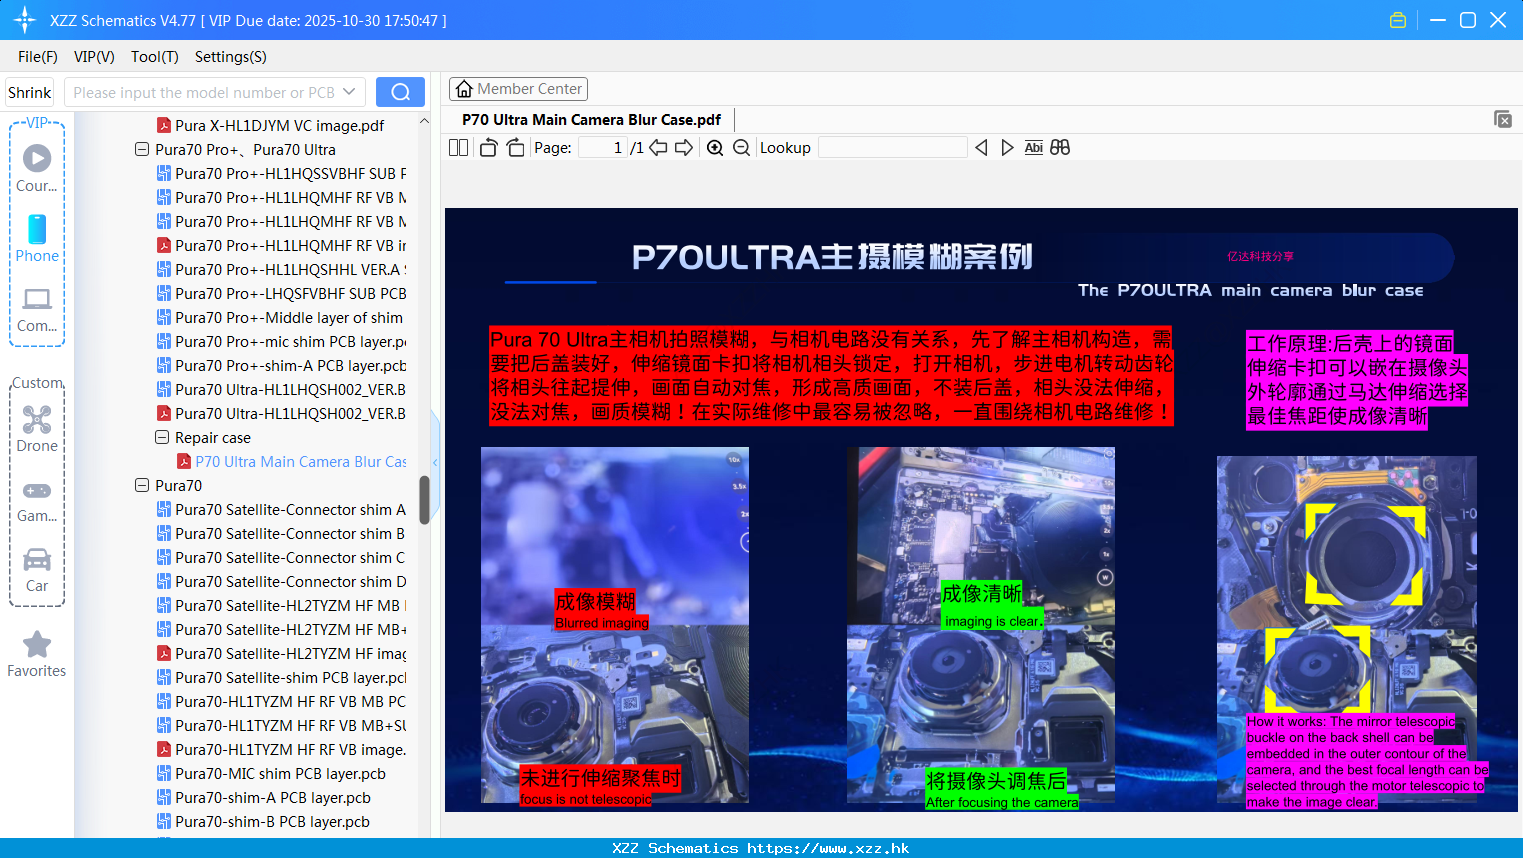Select the Phone category icon
The height and width of the screenshot is (858, 1523).
coord(37,238)
